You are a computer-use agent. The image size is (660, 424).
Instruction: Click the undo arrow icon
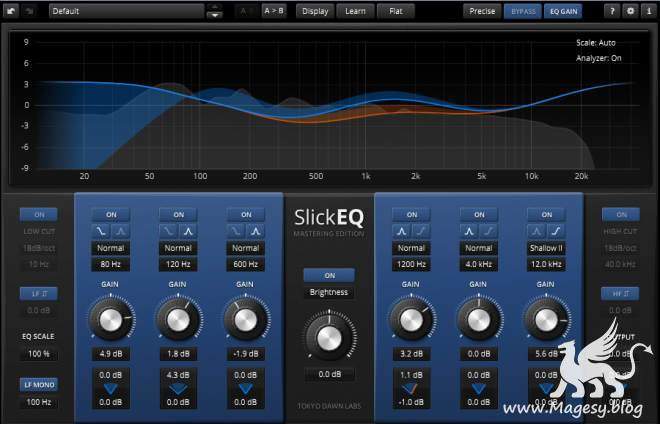tap(11, 11)
